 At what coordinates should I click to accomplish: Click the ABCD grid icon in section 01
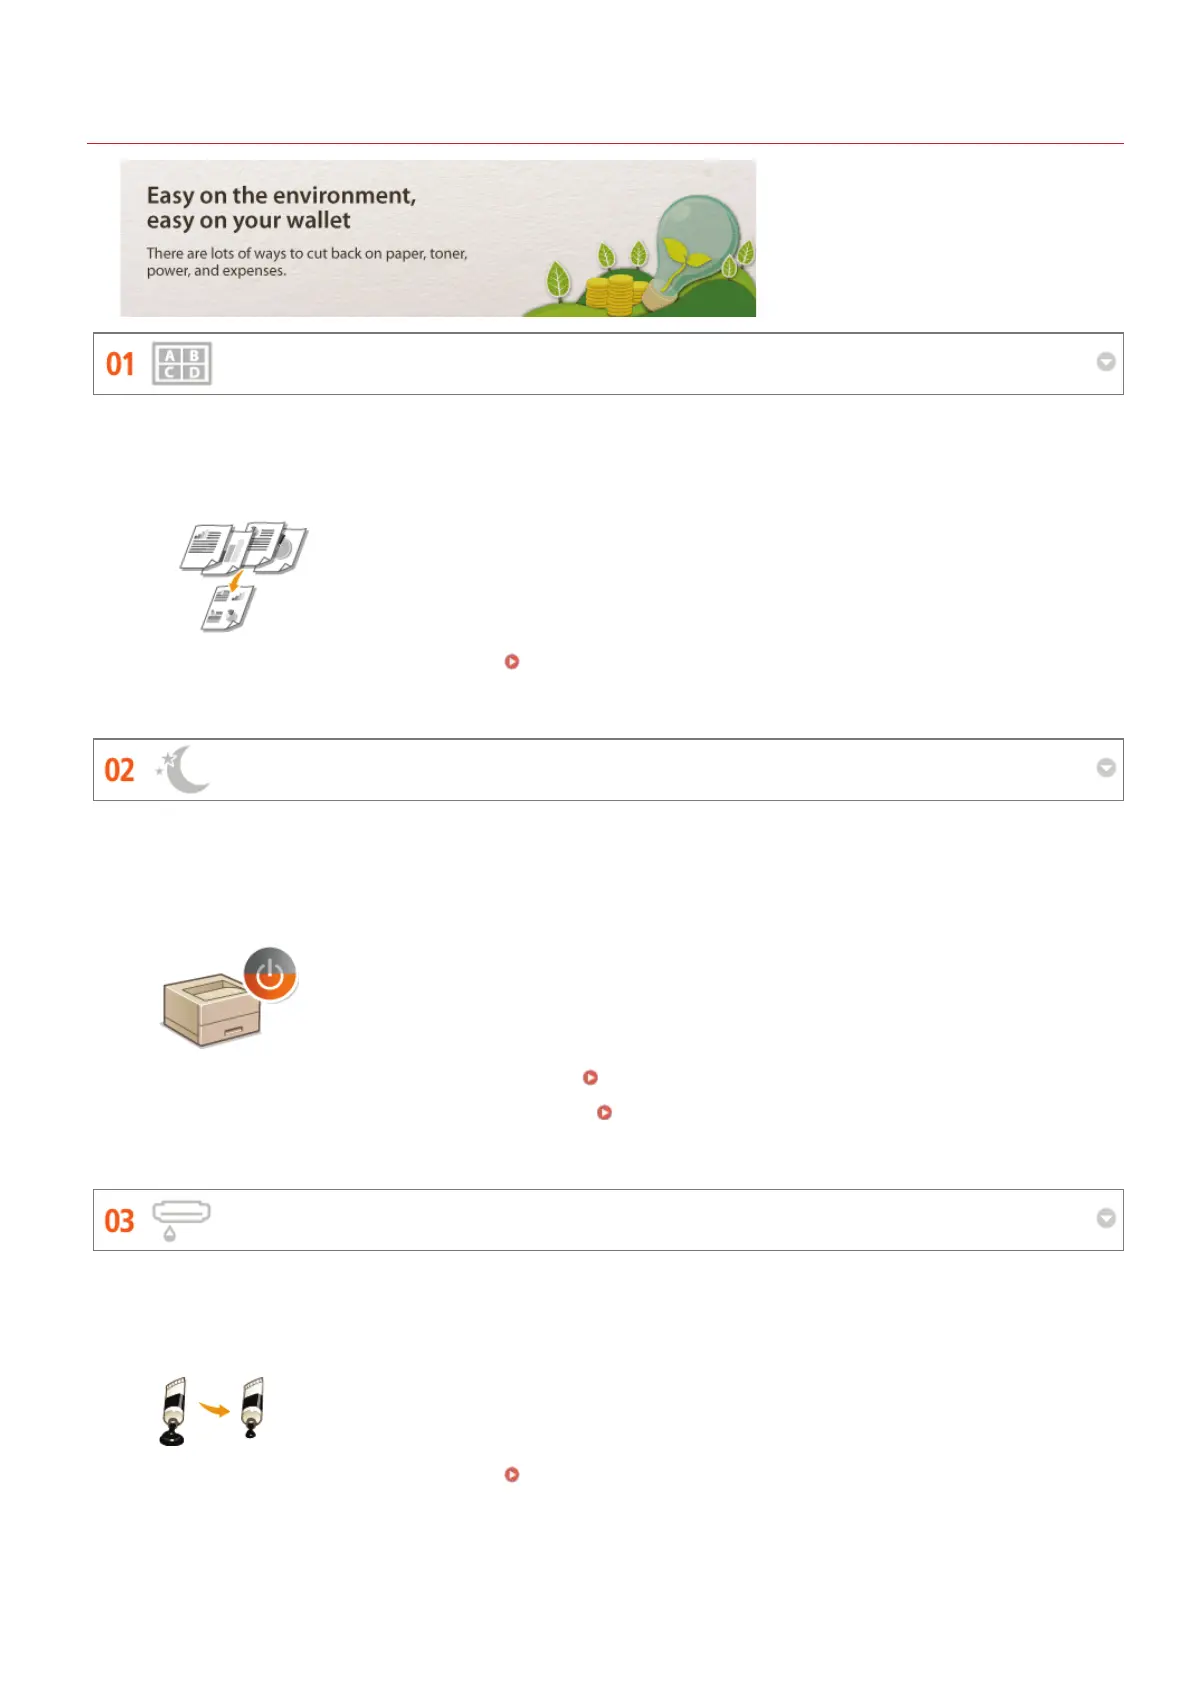182,364
